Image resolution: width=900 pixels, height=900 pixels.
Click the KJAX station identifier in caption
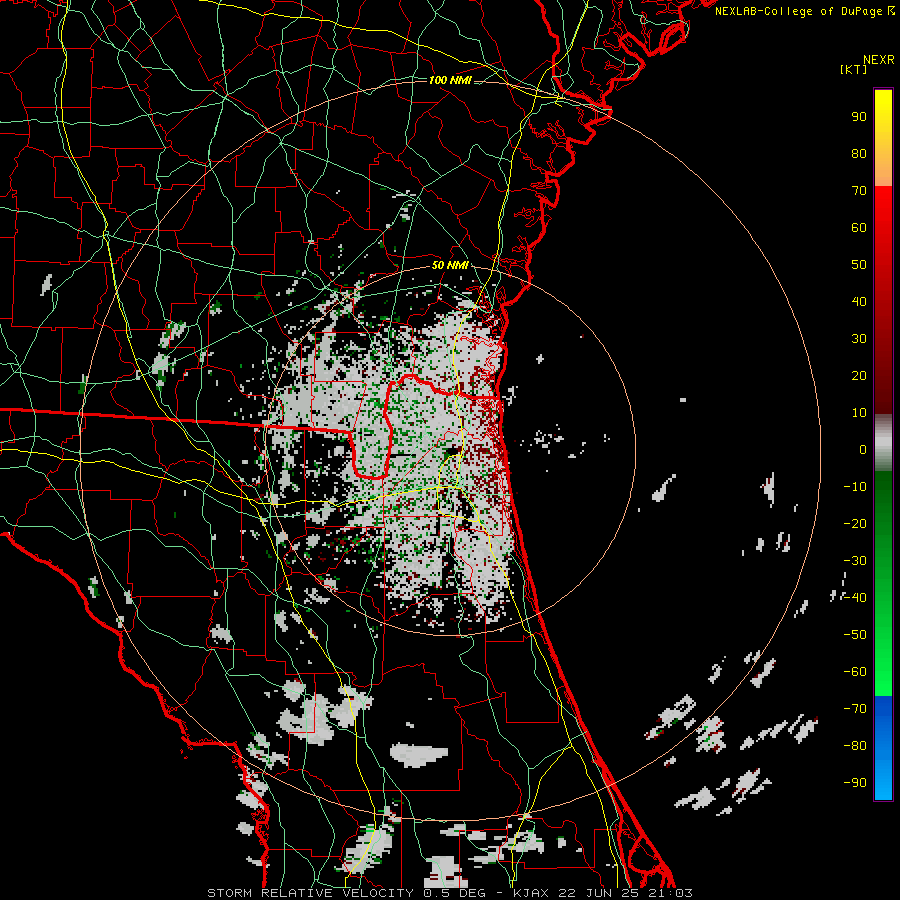(530, 893)
